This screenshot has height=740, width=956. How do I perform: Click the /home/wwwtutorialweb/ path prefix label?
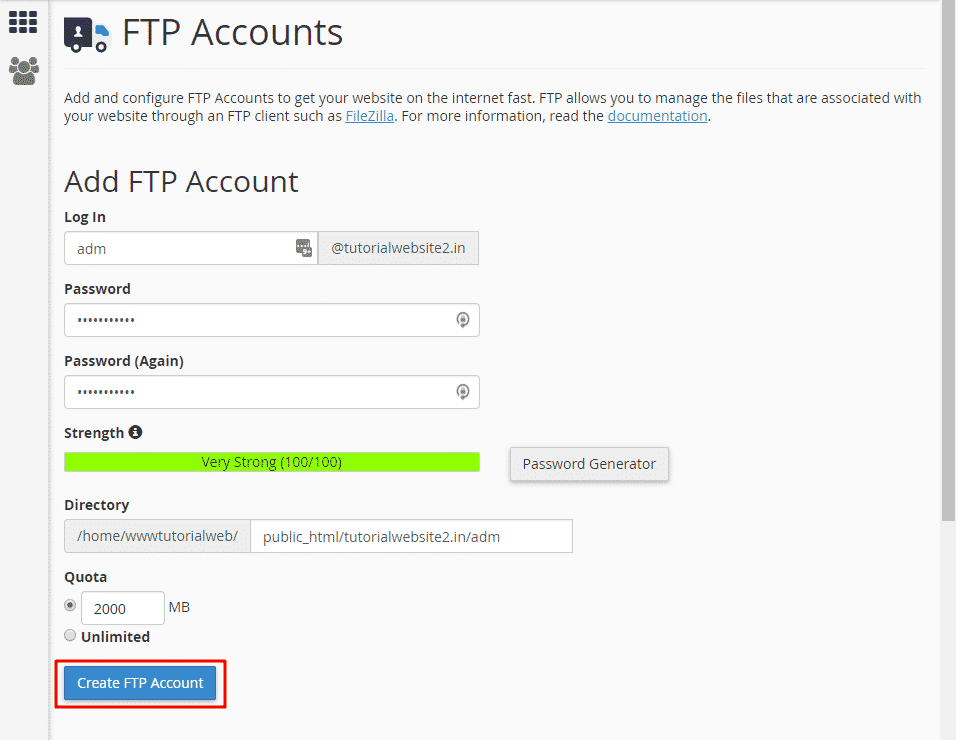click(157, 536)
